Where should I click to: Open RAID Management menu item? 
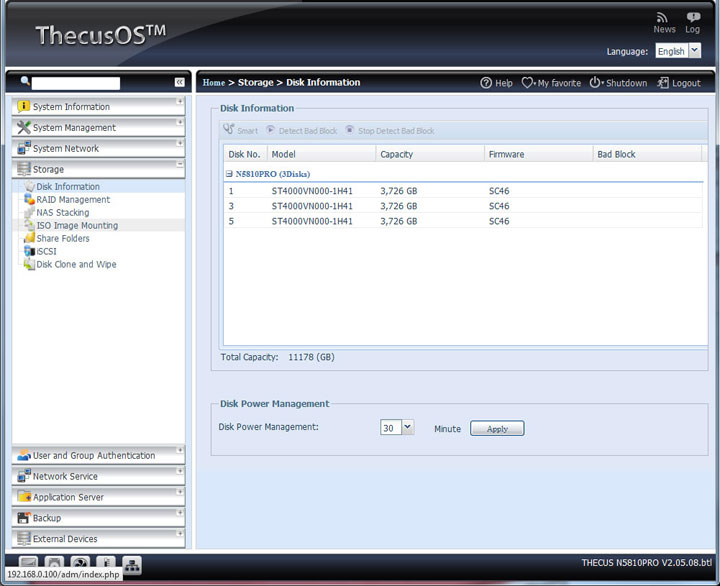coord(73,199)
